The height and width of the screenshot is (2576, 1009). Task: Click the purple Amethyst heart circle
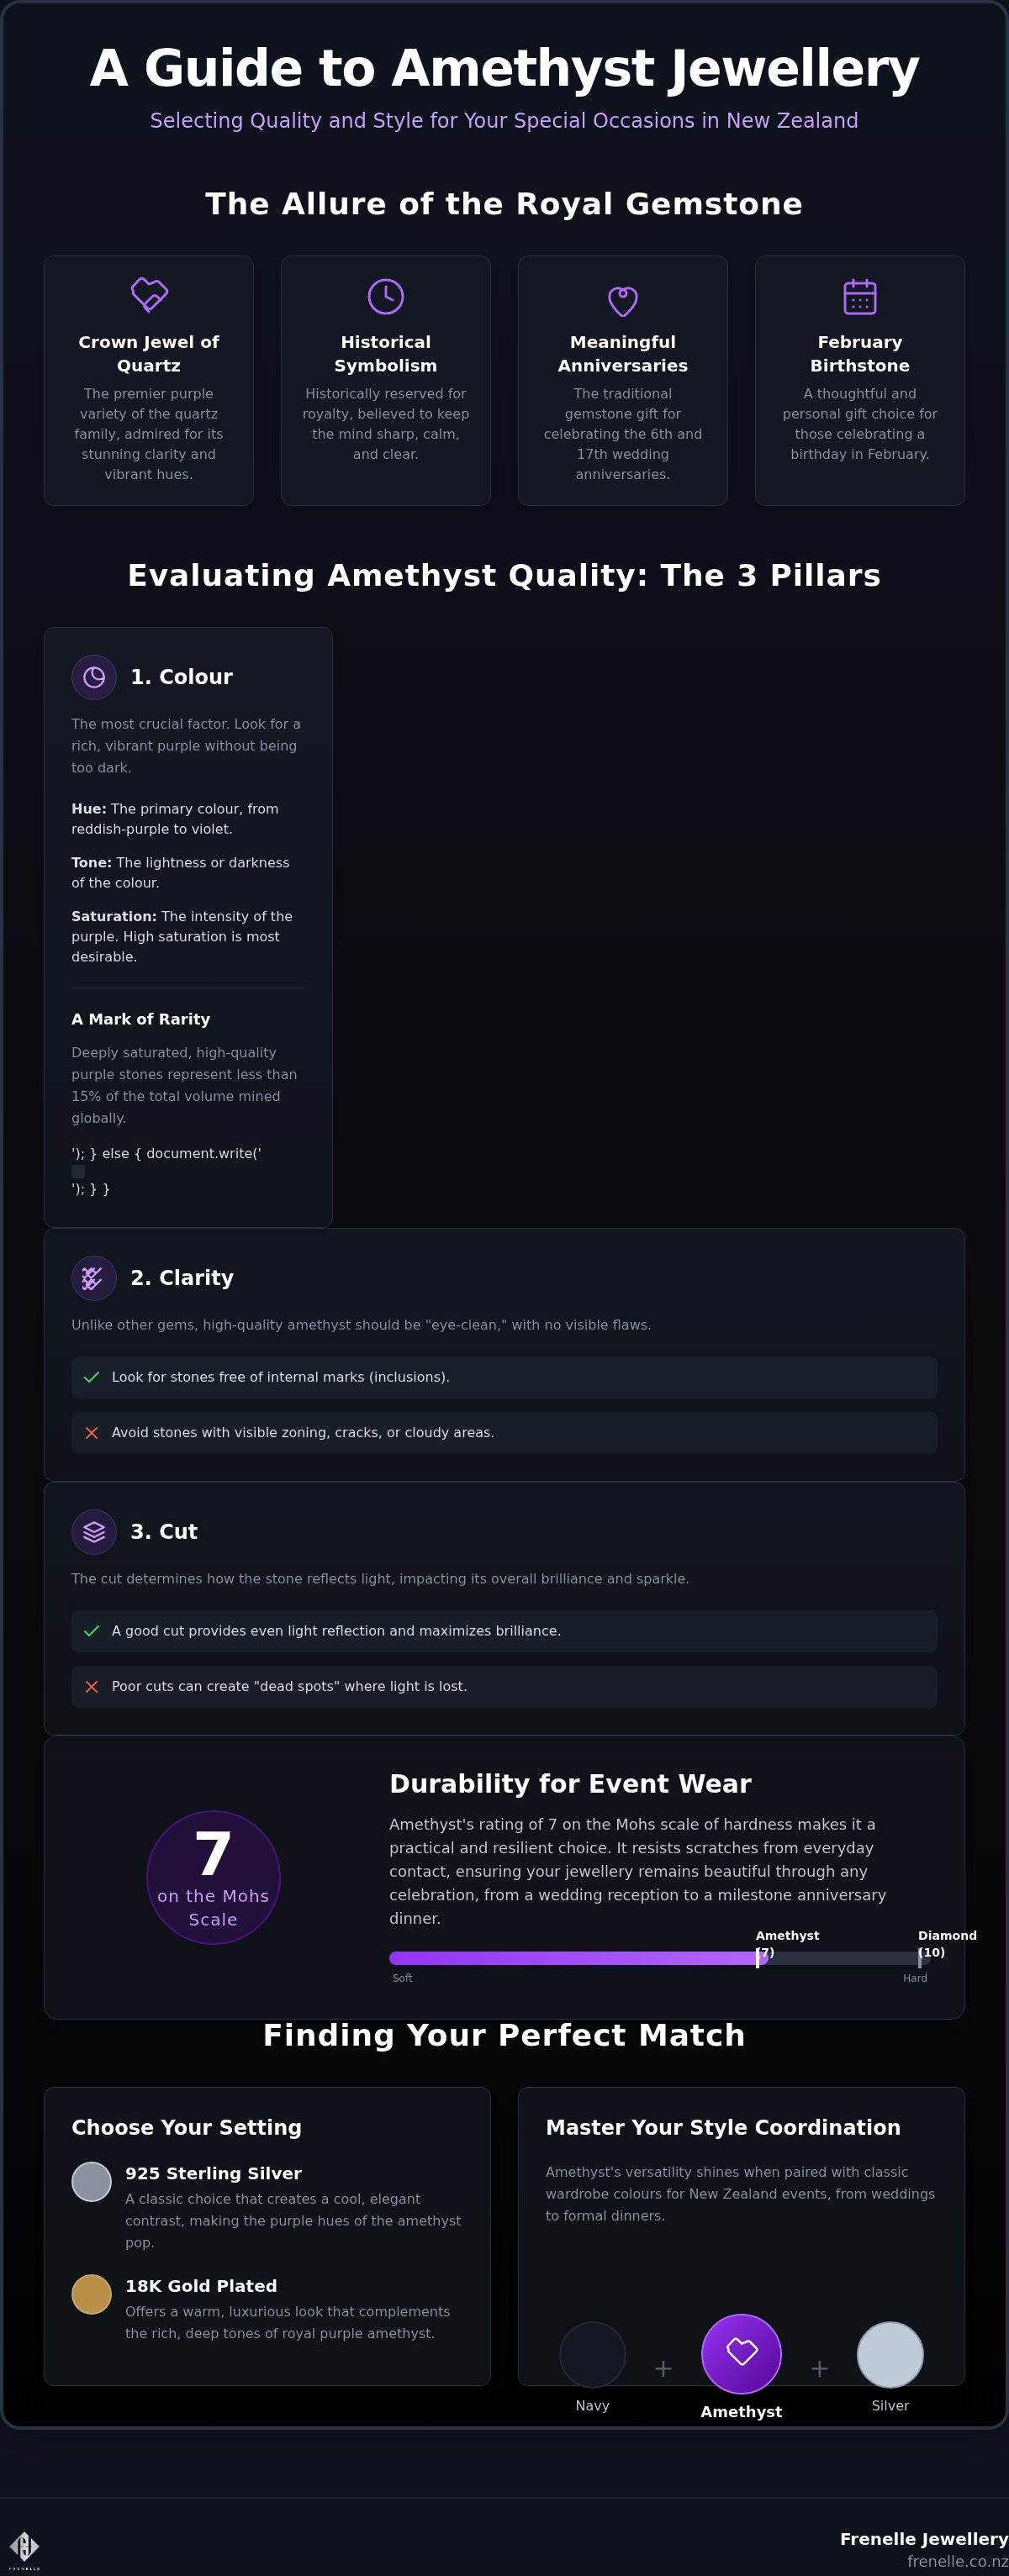[x=742, y=2354]
